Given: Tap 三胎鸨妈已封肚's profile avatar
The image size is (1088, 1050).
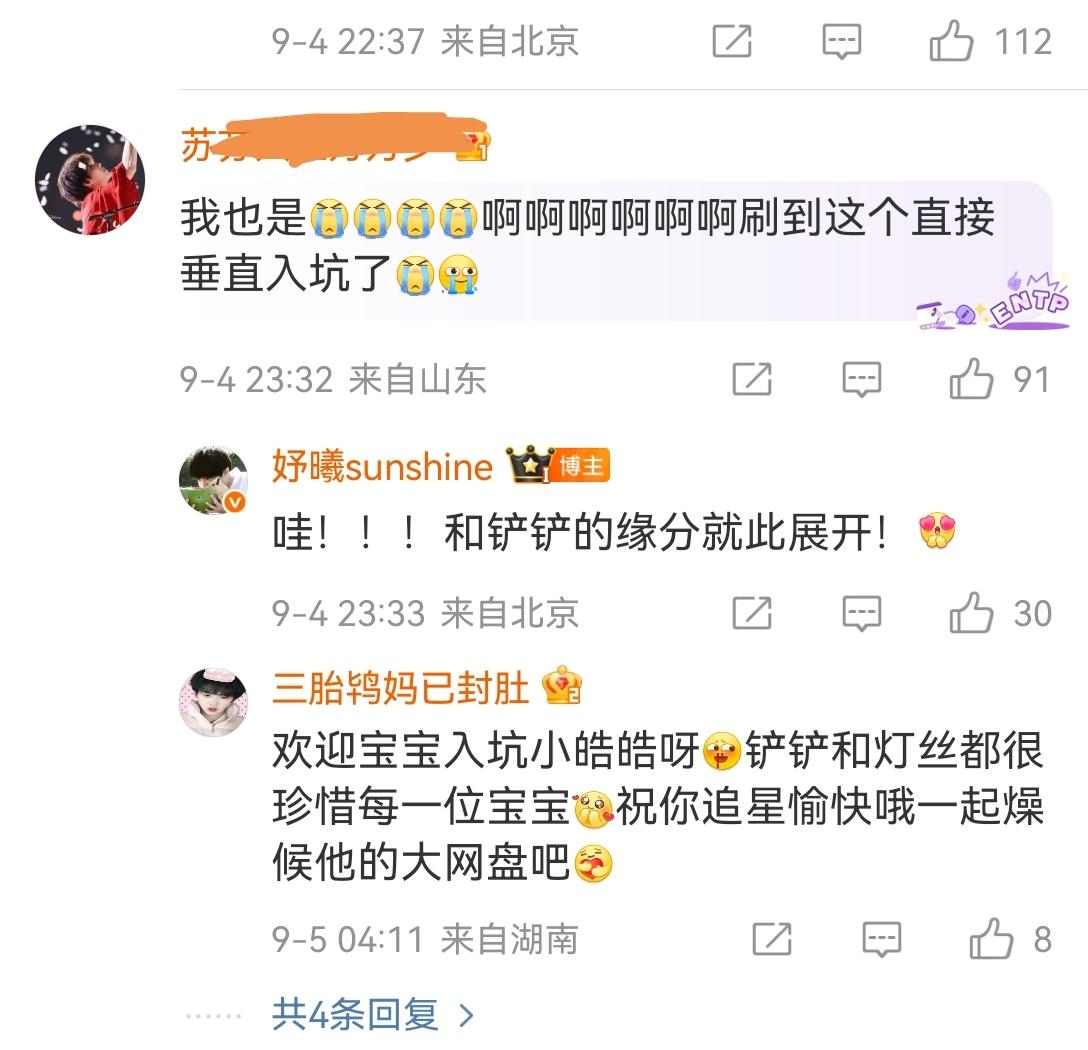Looking at the screenshot, I should (214, 702).
